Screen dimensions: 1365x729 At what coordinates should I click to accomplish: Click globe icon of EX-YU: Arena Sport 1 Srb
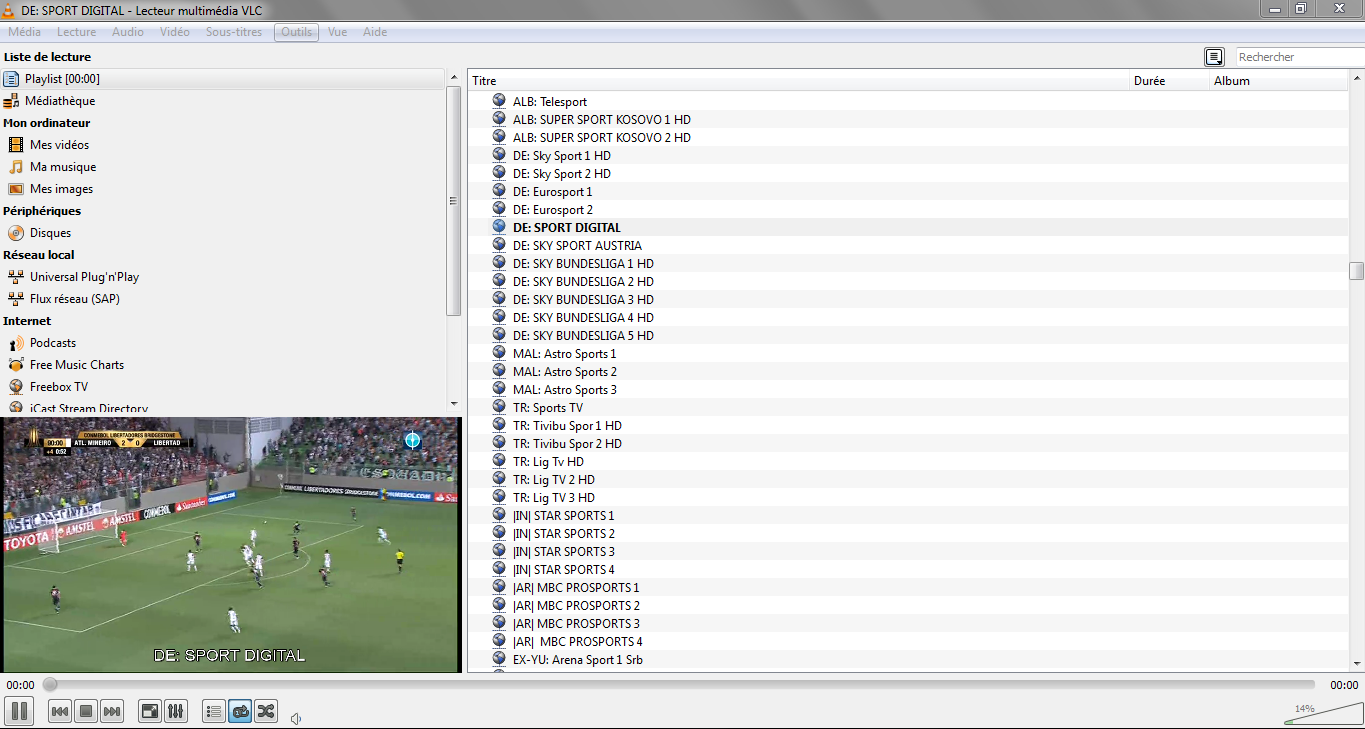click(x=499, y=659)
